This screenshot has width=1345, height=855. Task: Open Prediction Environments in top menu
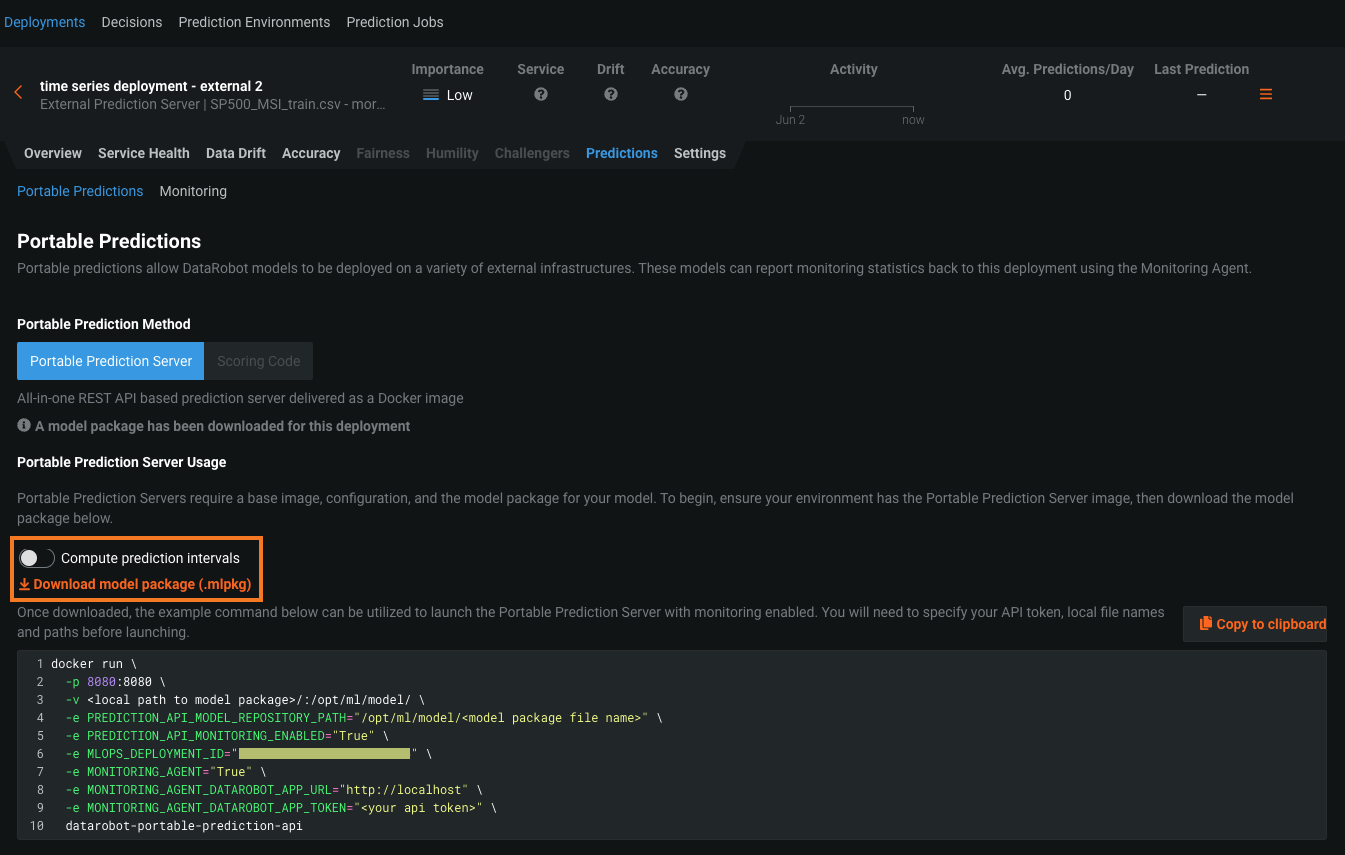coord(254,22)
